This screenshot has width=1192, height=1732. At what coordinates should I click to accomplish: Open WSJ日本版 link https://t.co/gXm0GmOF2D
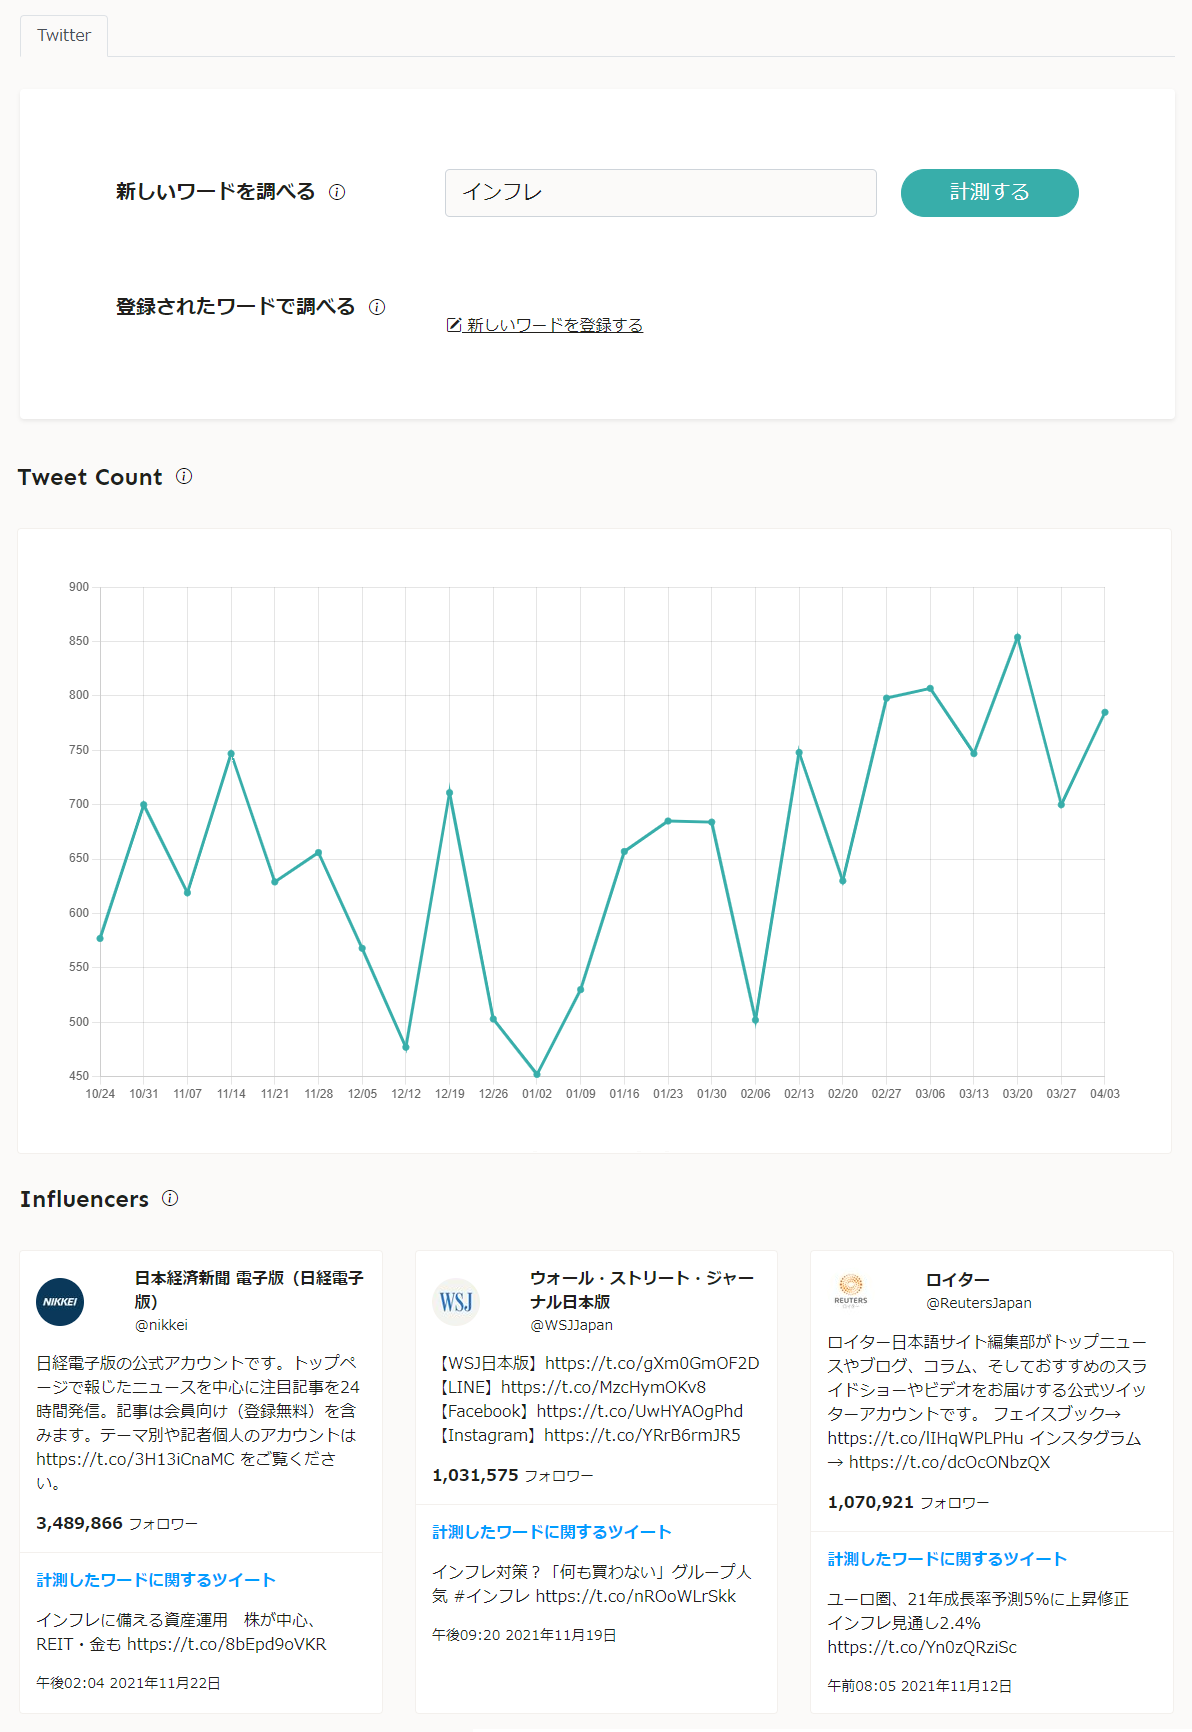point(652,1363)
